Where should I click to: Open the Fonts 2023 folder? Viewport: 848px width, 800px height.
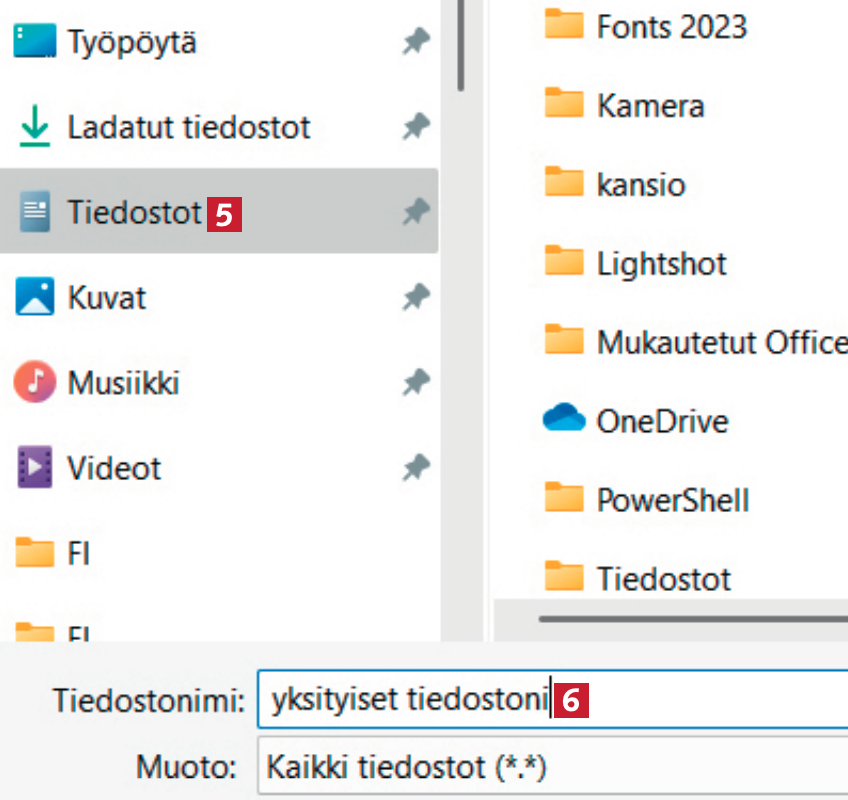[671, 26]
